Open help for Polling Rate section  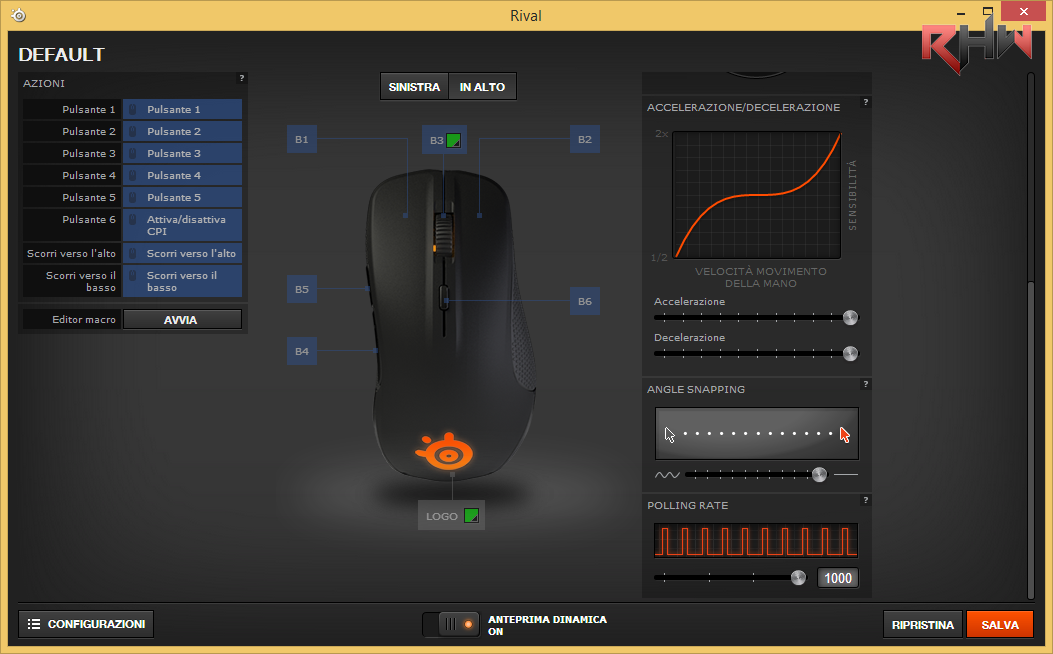click(866, 501)
